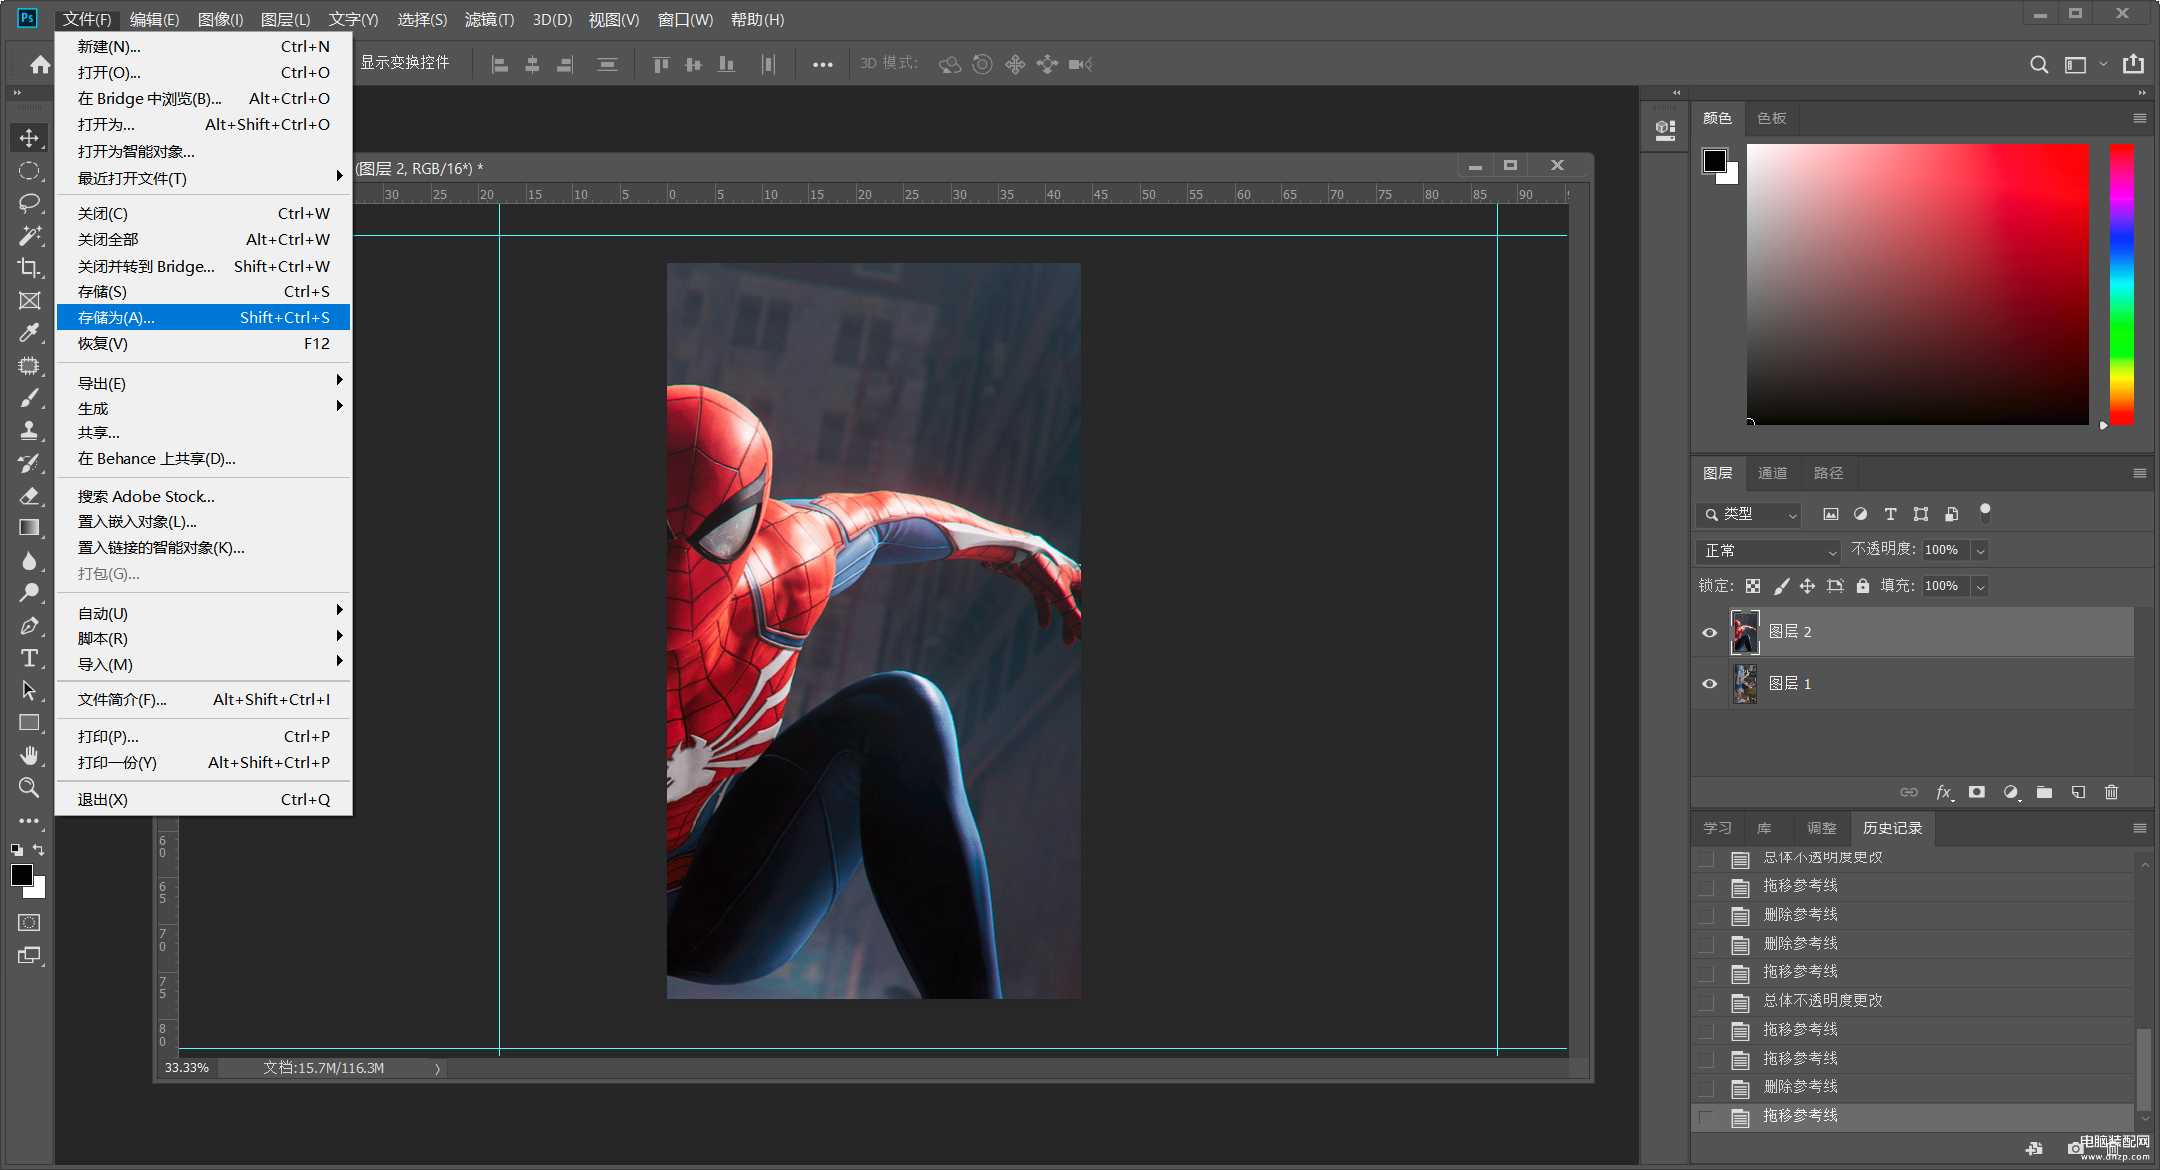The height and width of the screenshot is (1170, 2160).
Task: Click the foreground color swatch in toolbar
Action: pyautogui.click(x=21, y=875)
